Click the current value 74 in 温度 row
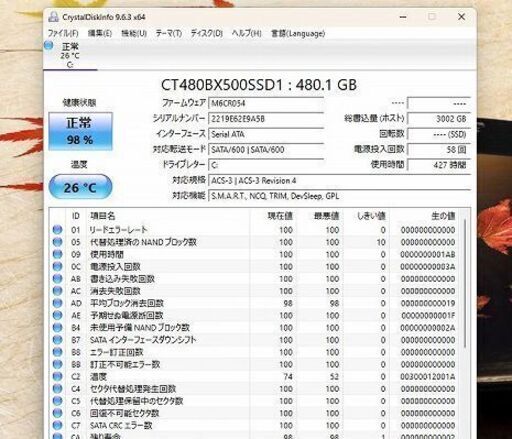512x439 pixels. 288,377
